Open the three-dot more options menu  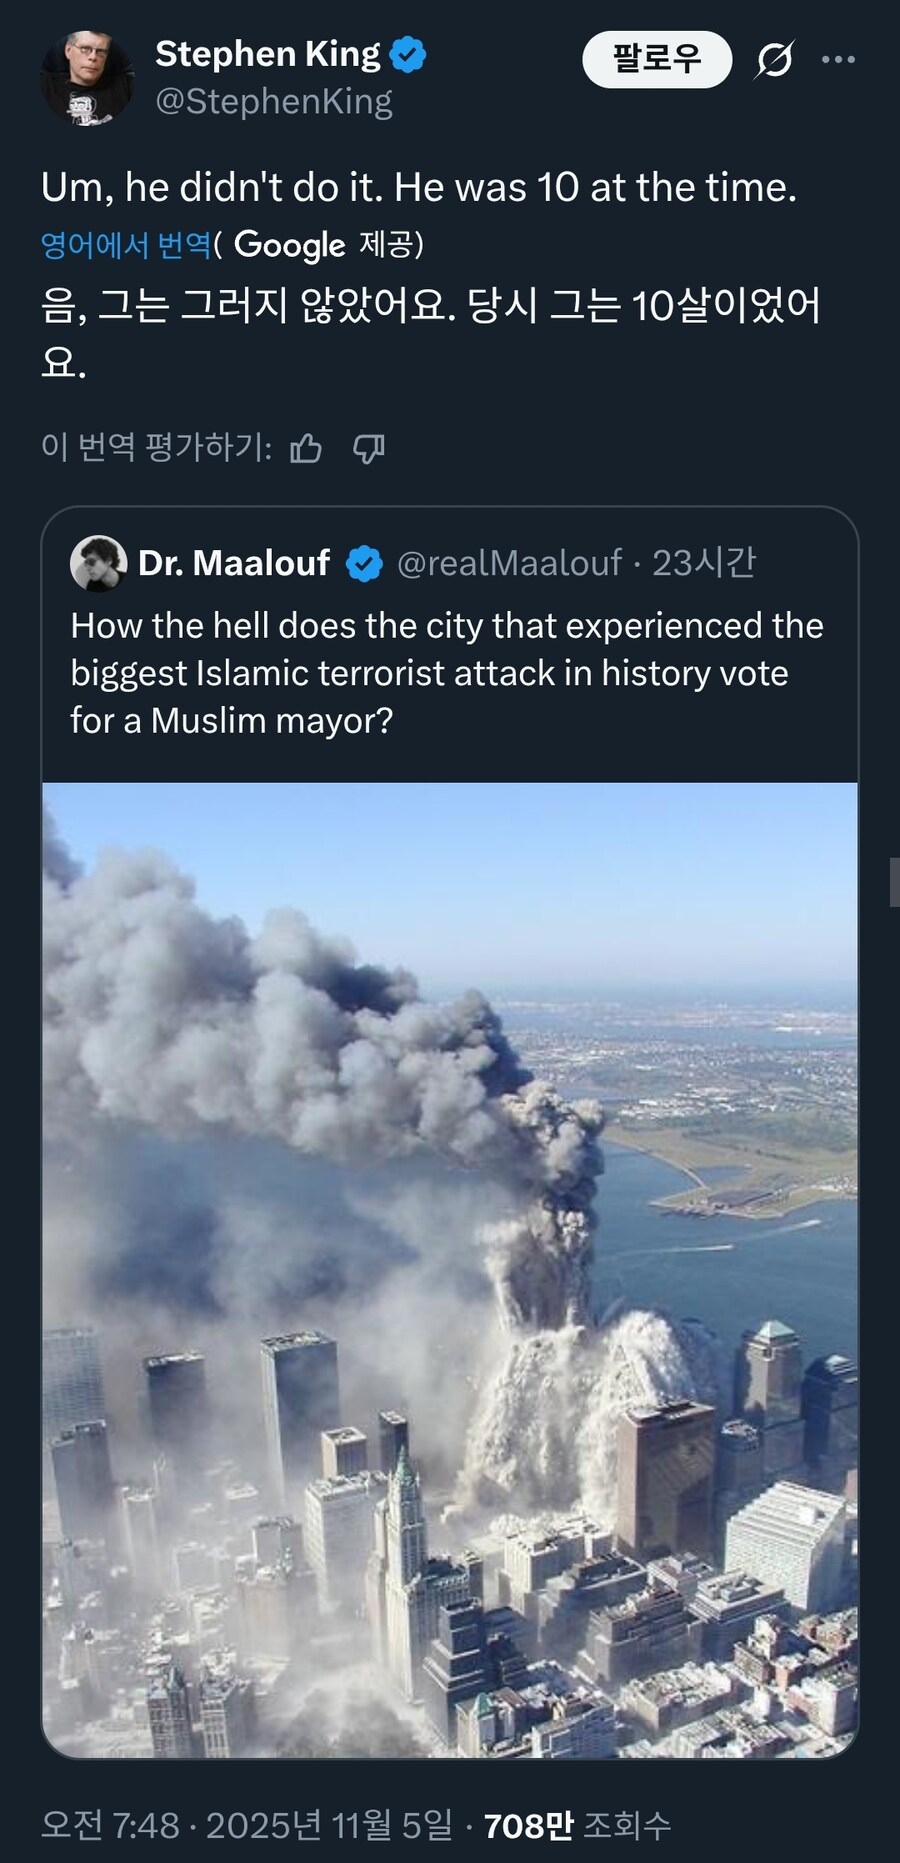coord(838,60)
